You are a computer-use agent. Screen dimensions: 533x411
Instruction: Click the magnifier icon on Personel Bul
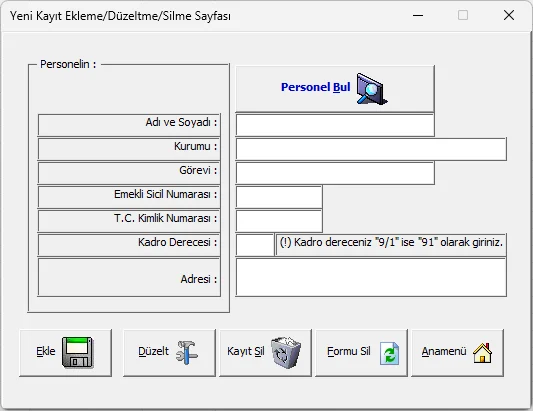(372, 88)
